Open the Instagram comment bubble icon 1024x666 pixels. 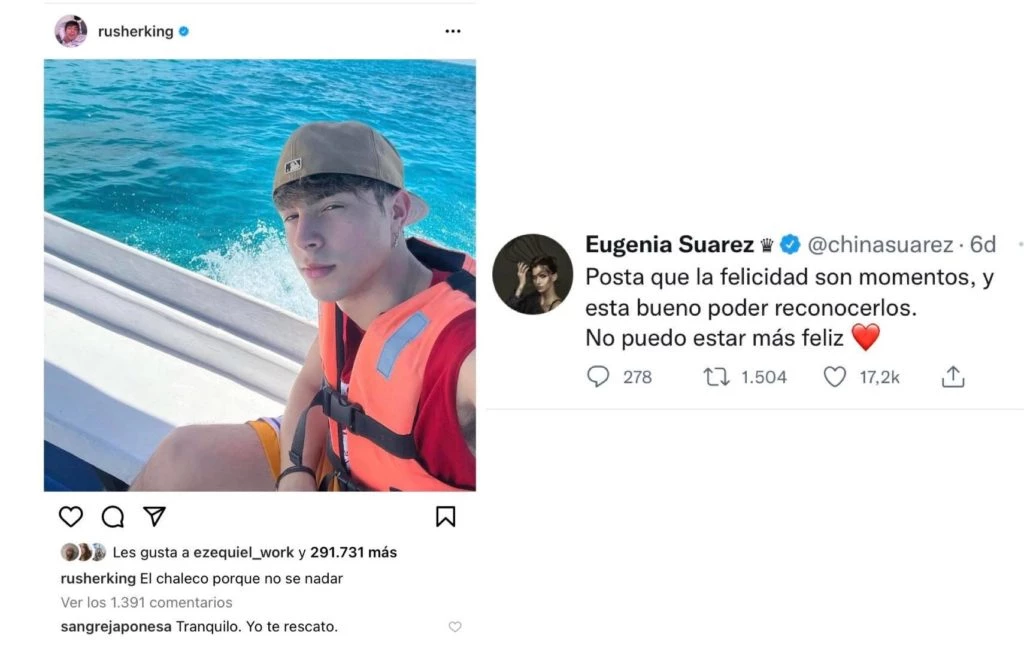pyautogui.click(x=113, y=516)
